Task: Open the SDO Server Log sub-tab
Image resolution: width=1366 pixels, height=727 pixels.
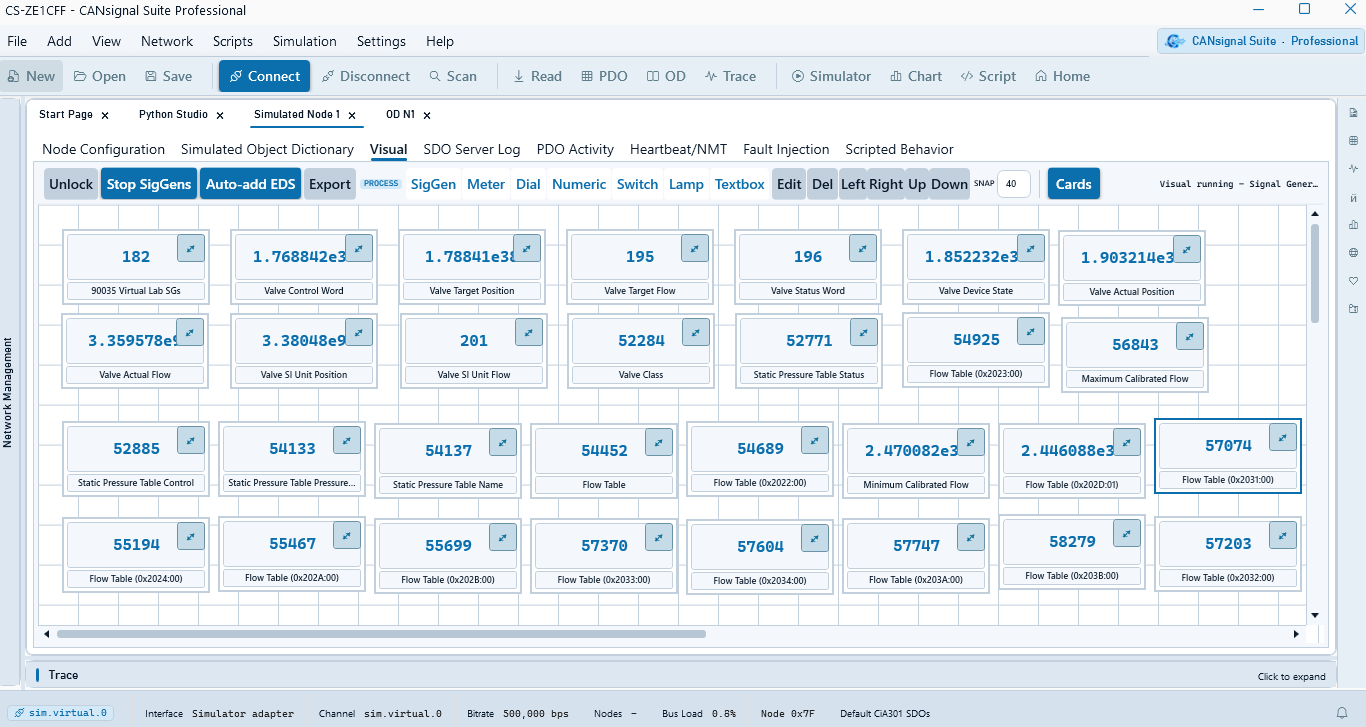Action: click(x=472, y=149)
